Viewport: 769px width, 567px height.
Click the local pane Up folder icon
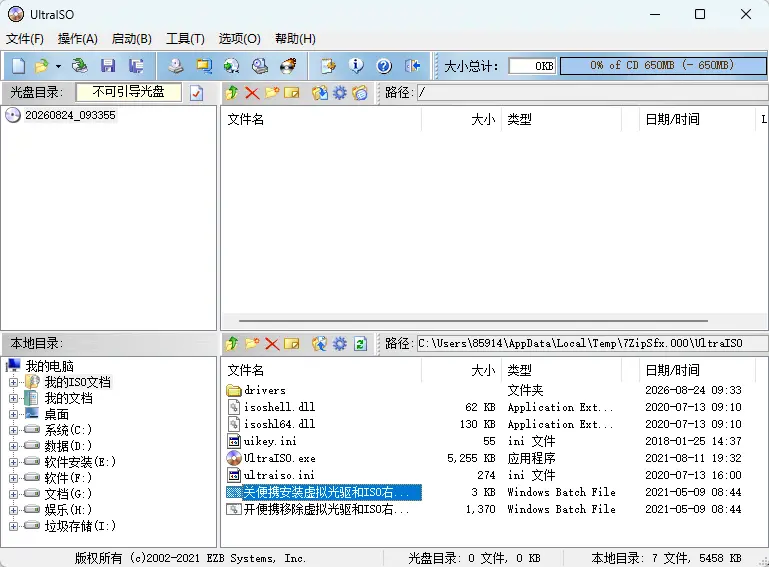[232, 344]
